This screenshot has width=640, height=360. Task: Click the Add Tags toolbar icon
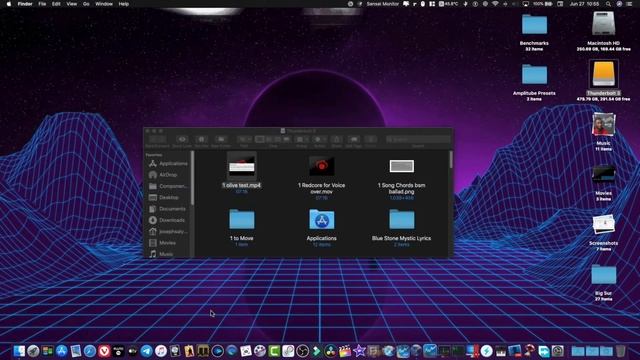tap(353, 140)
